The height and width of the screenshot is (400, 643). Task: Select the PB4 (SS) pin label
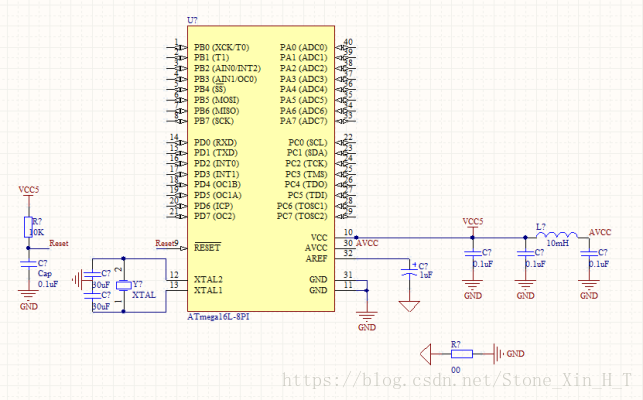(210, 89)
